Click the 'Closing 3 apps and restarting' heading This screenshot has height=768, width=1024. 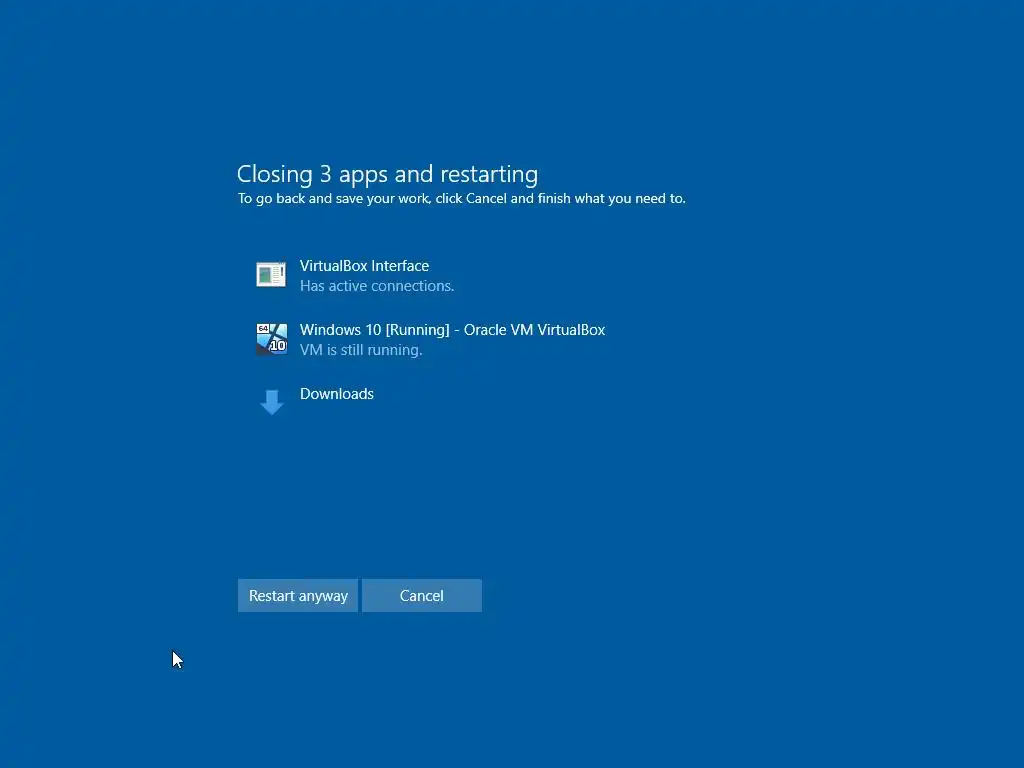pyautogui.click(x=387, y=174)
